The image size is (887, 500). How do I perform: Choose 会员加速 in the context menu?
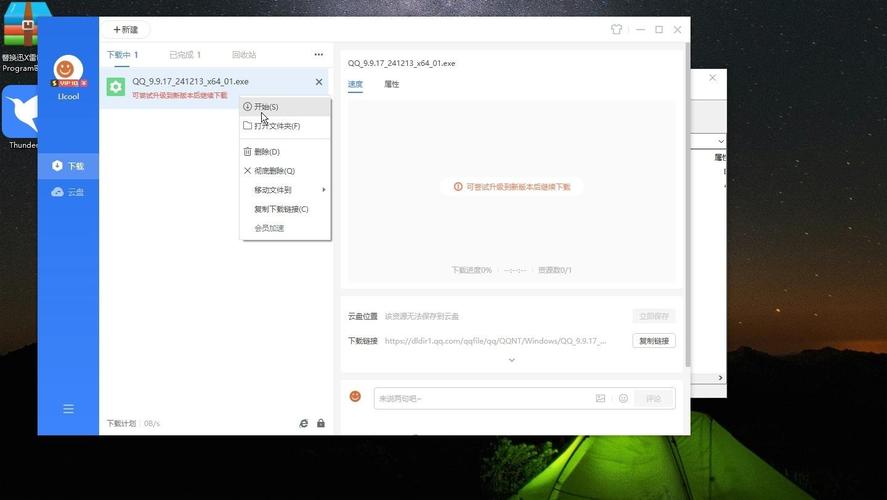click(285, 229)
